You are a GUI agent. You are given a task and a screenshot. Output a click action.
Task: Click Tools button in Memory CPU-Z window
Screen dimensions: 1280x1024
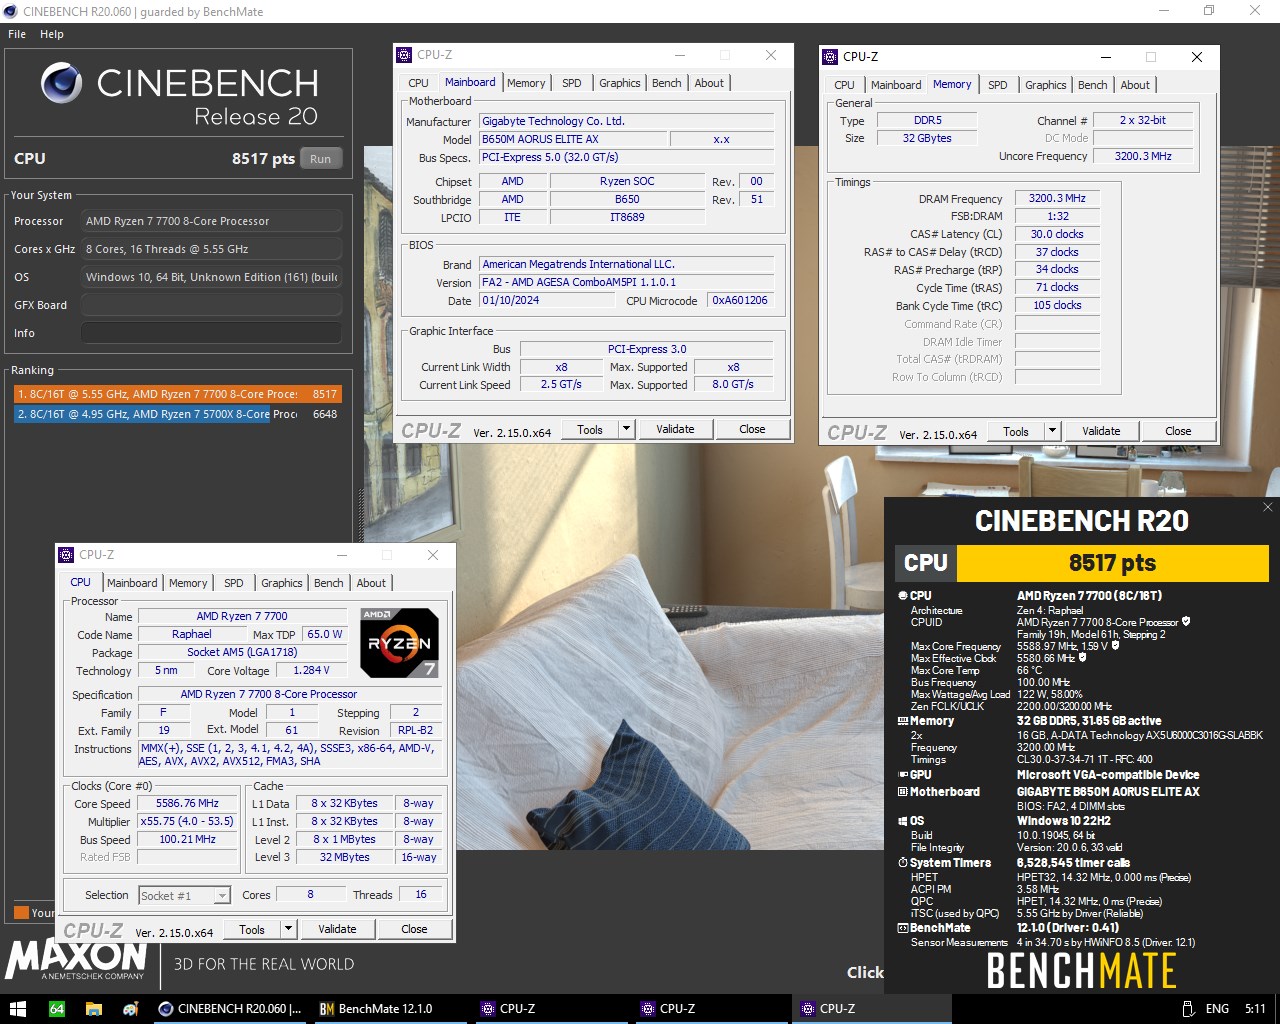point(1016,431)
